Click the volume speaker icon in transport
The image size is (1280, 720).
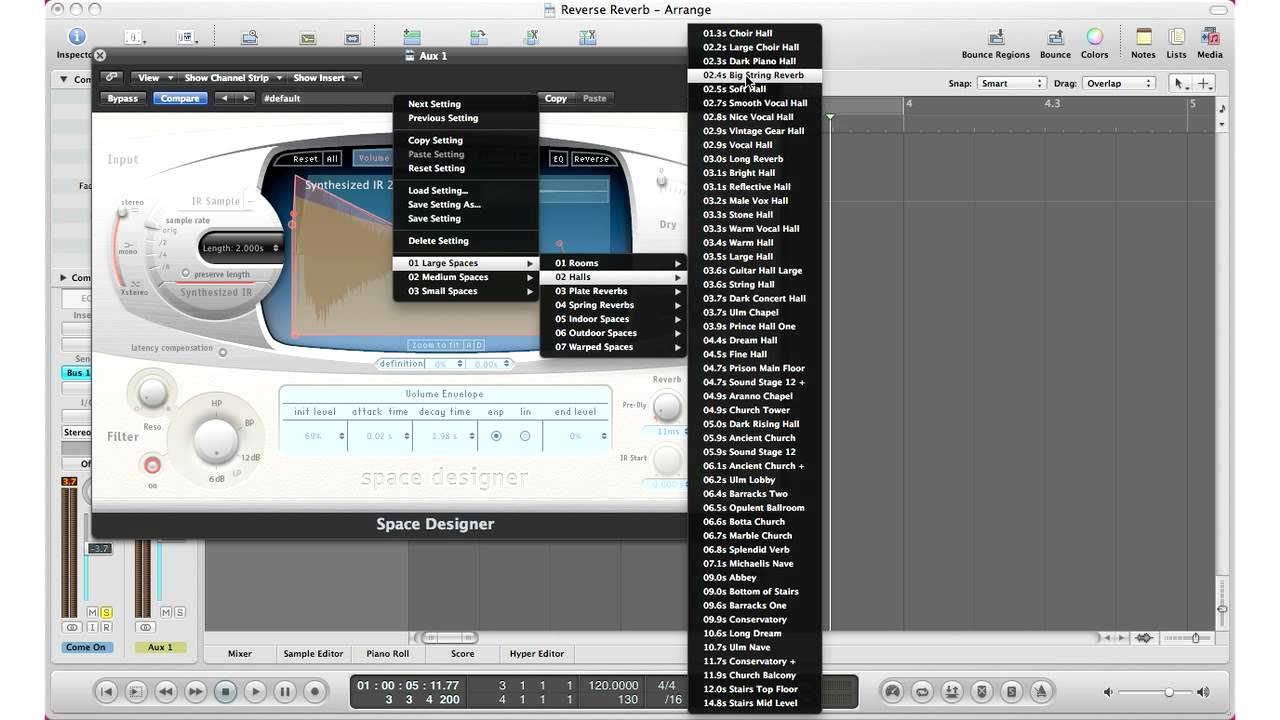point(1108,691)
